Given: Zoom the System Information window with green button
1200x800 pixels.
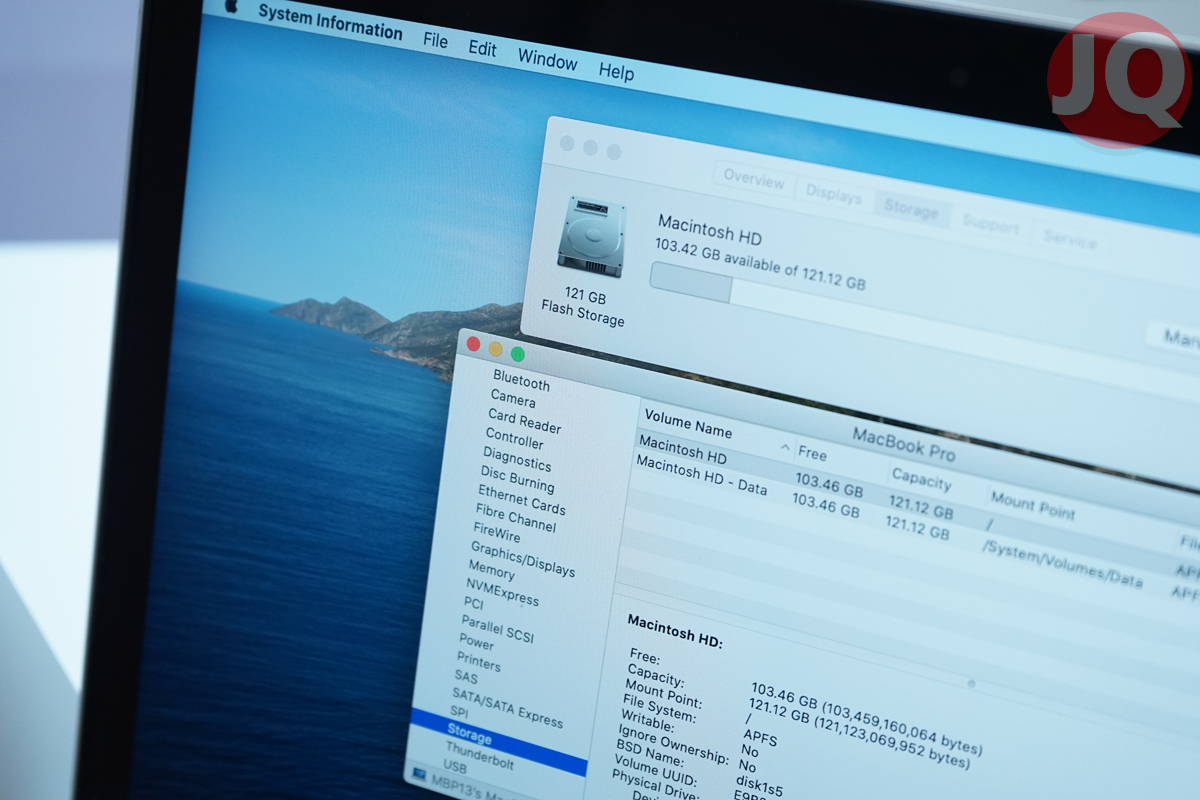Looking at the screenshot, I should (x=517, y=354).
